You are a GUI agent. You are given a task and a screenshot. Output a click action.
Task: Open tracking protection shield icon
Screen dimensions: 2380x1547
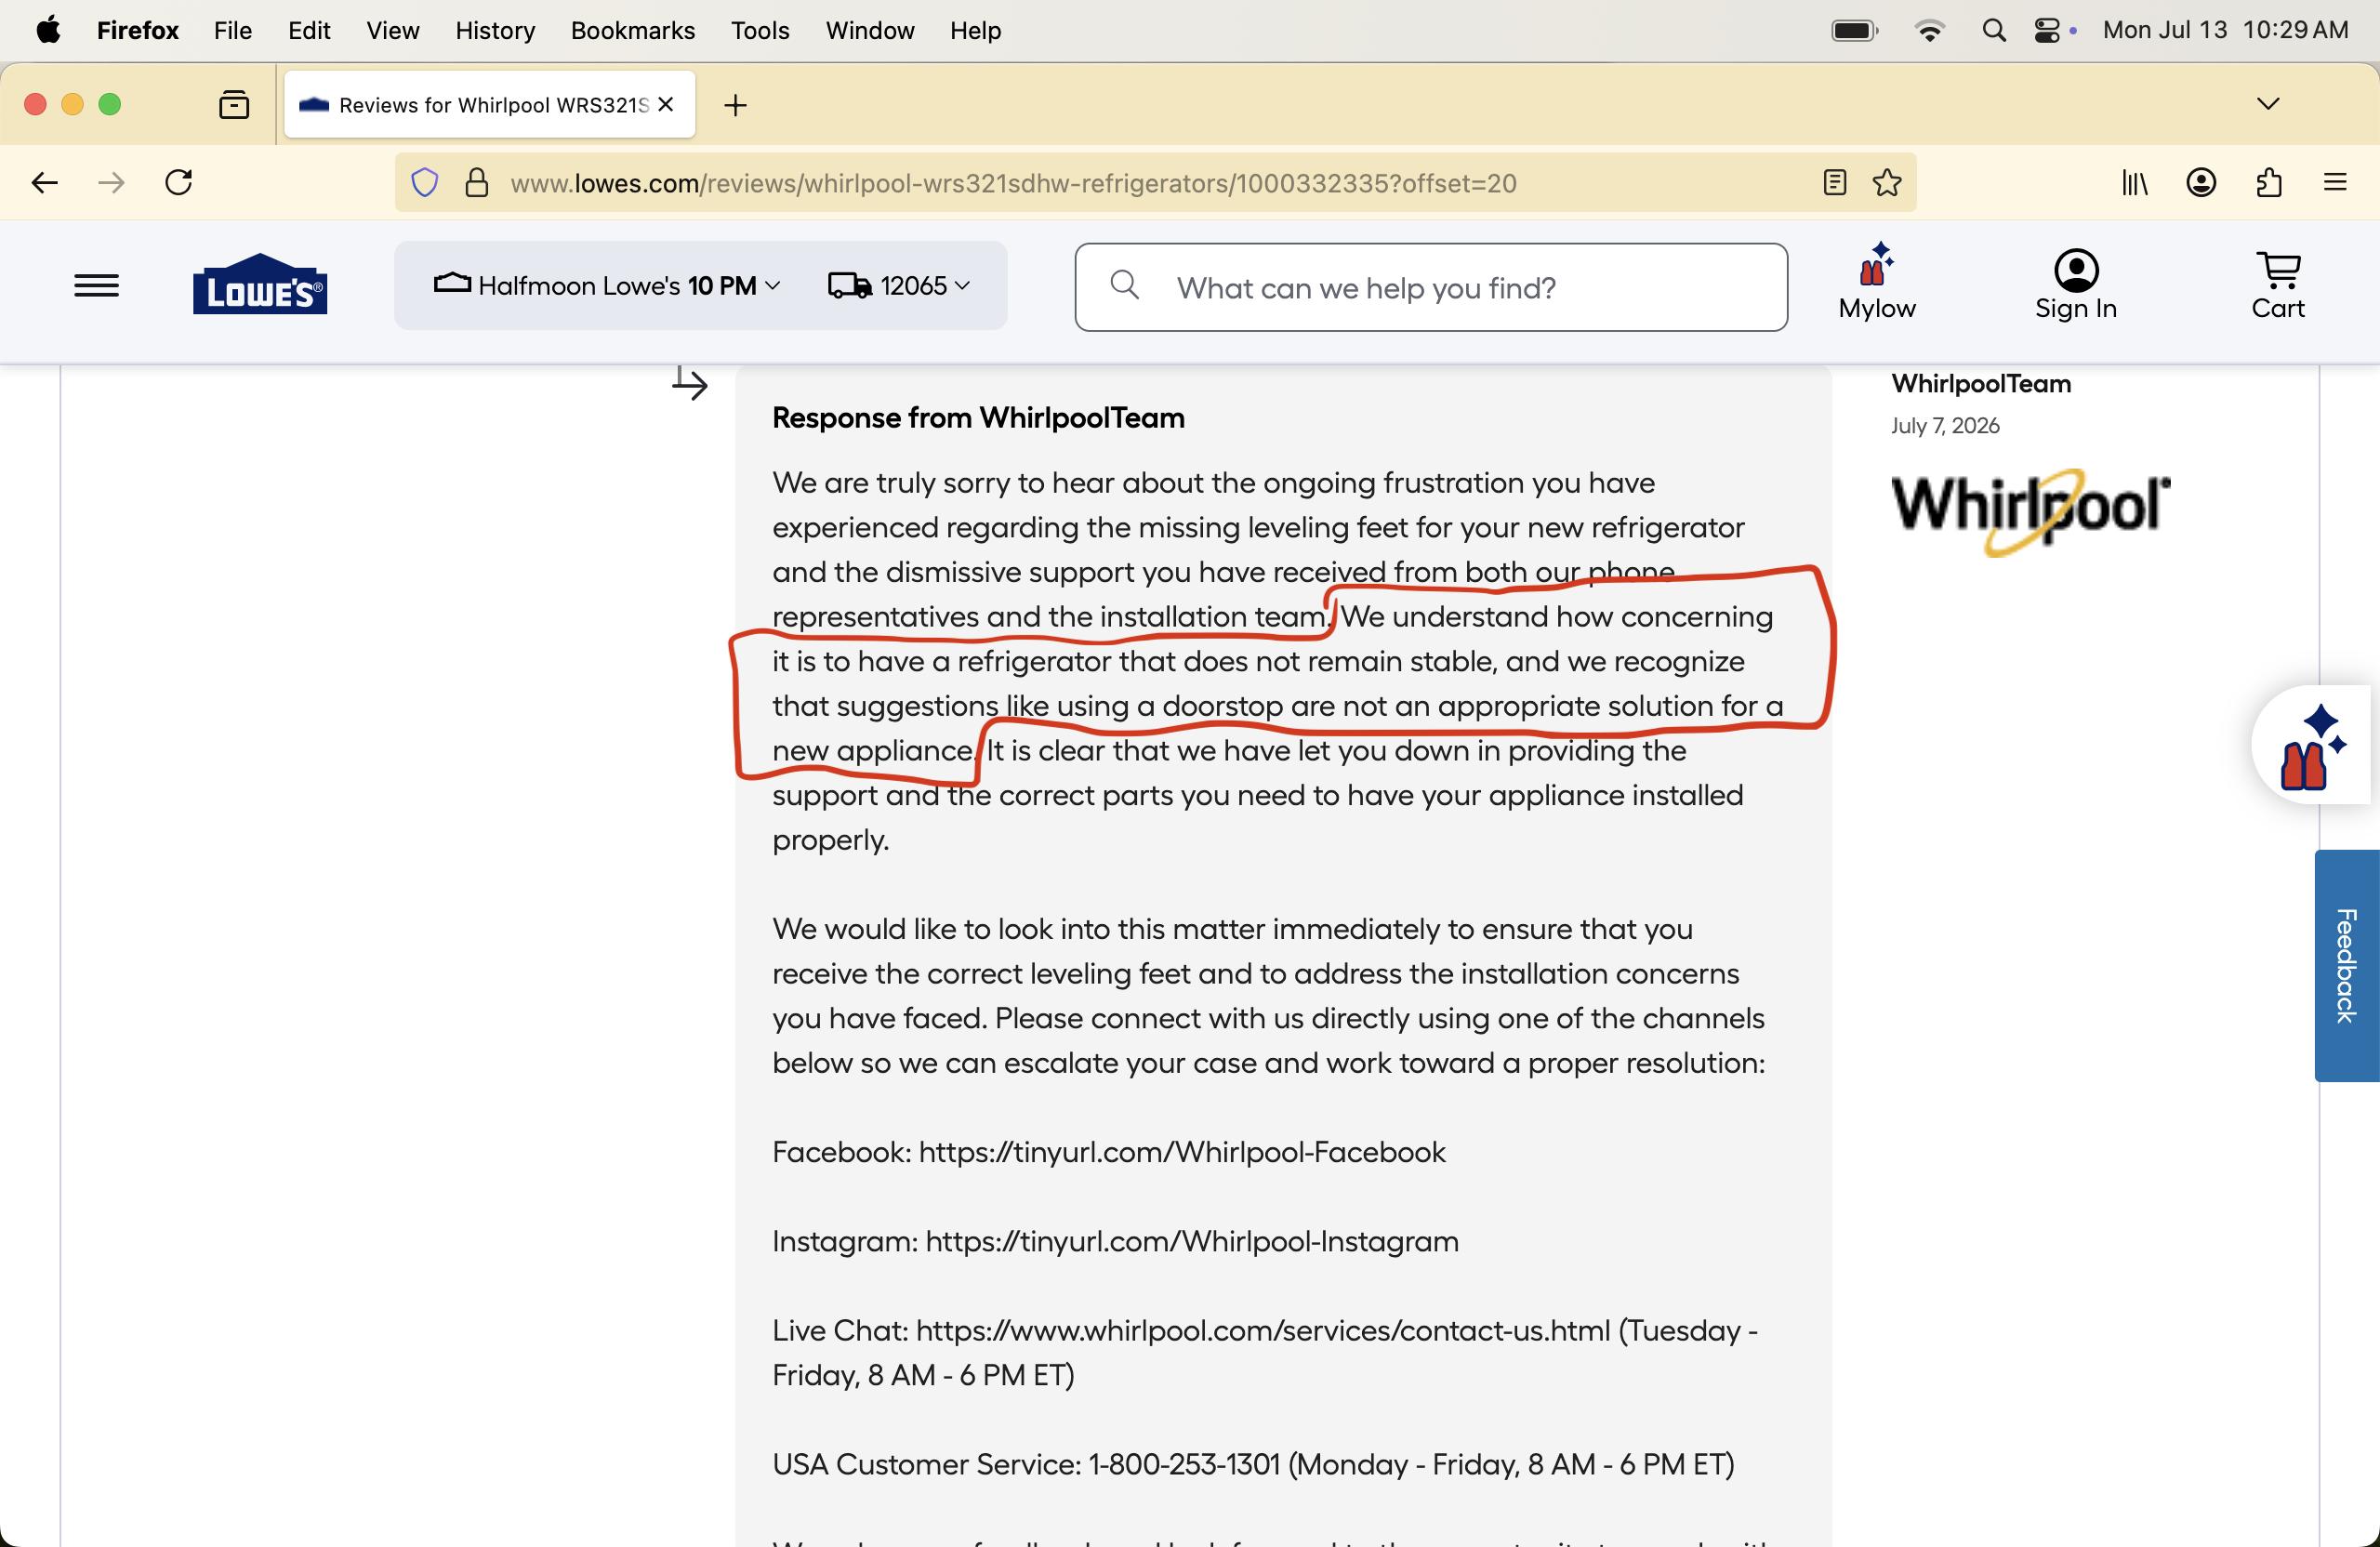point(425,183)
